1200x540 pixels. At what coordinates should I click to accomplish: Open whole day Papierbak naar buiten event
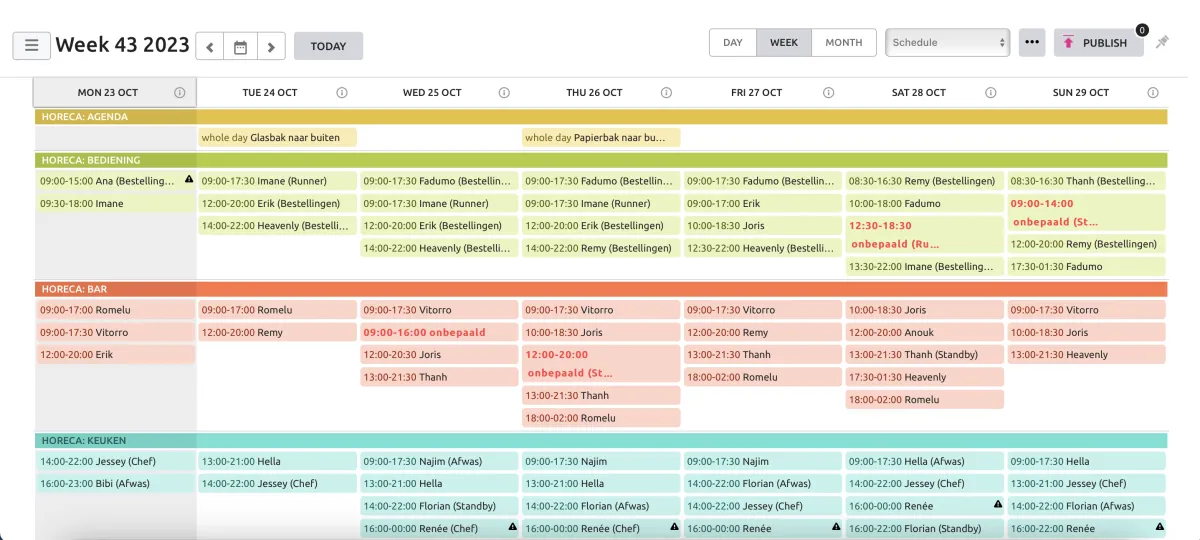pos(601,137)
